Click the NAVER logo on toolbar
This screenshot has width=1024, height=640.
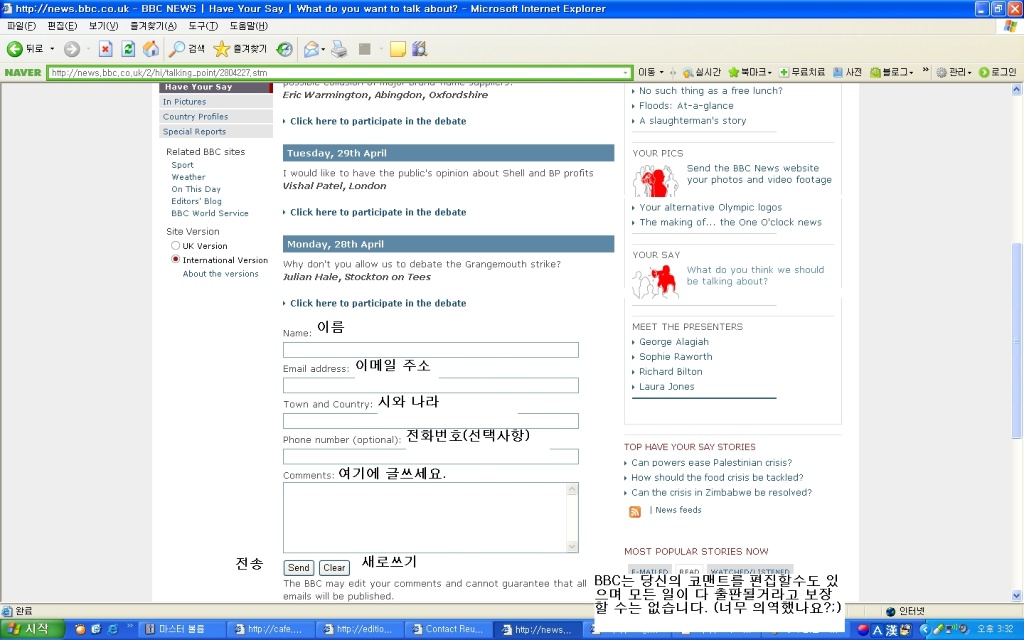pos(23,72)
